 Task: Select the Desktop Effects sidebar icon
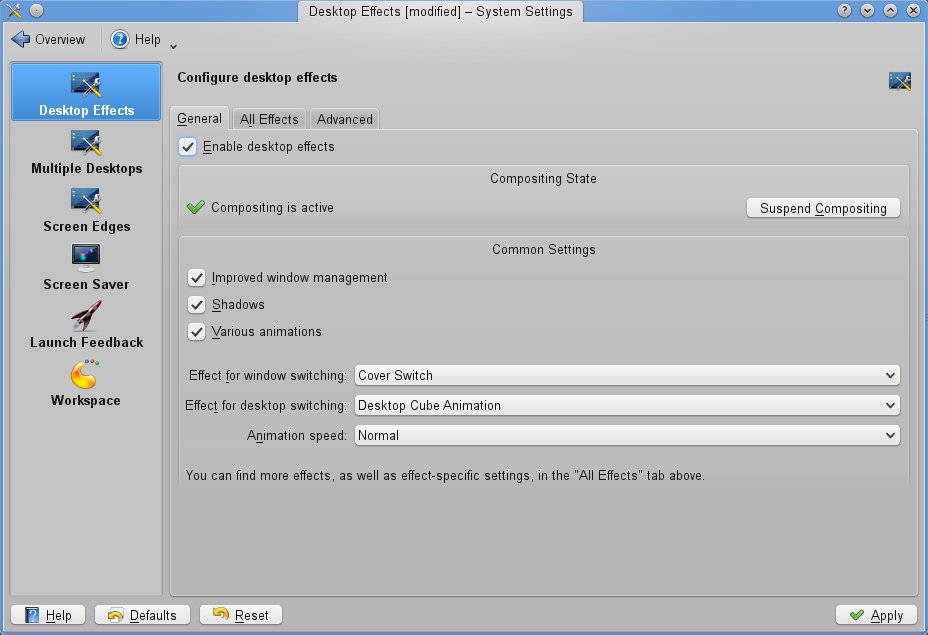[86, 85]
